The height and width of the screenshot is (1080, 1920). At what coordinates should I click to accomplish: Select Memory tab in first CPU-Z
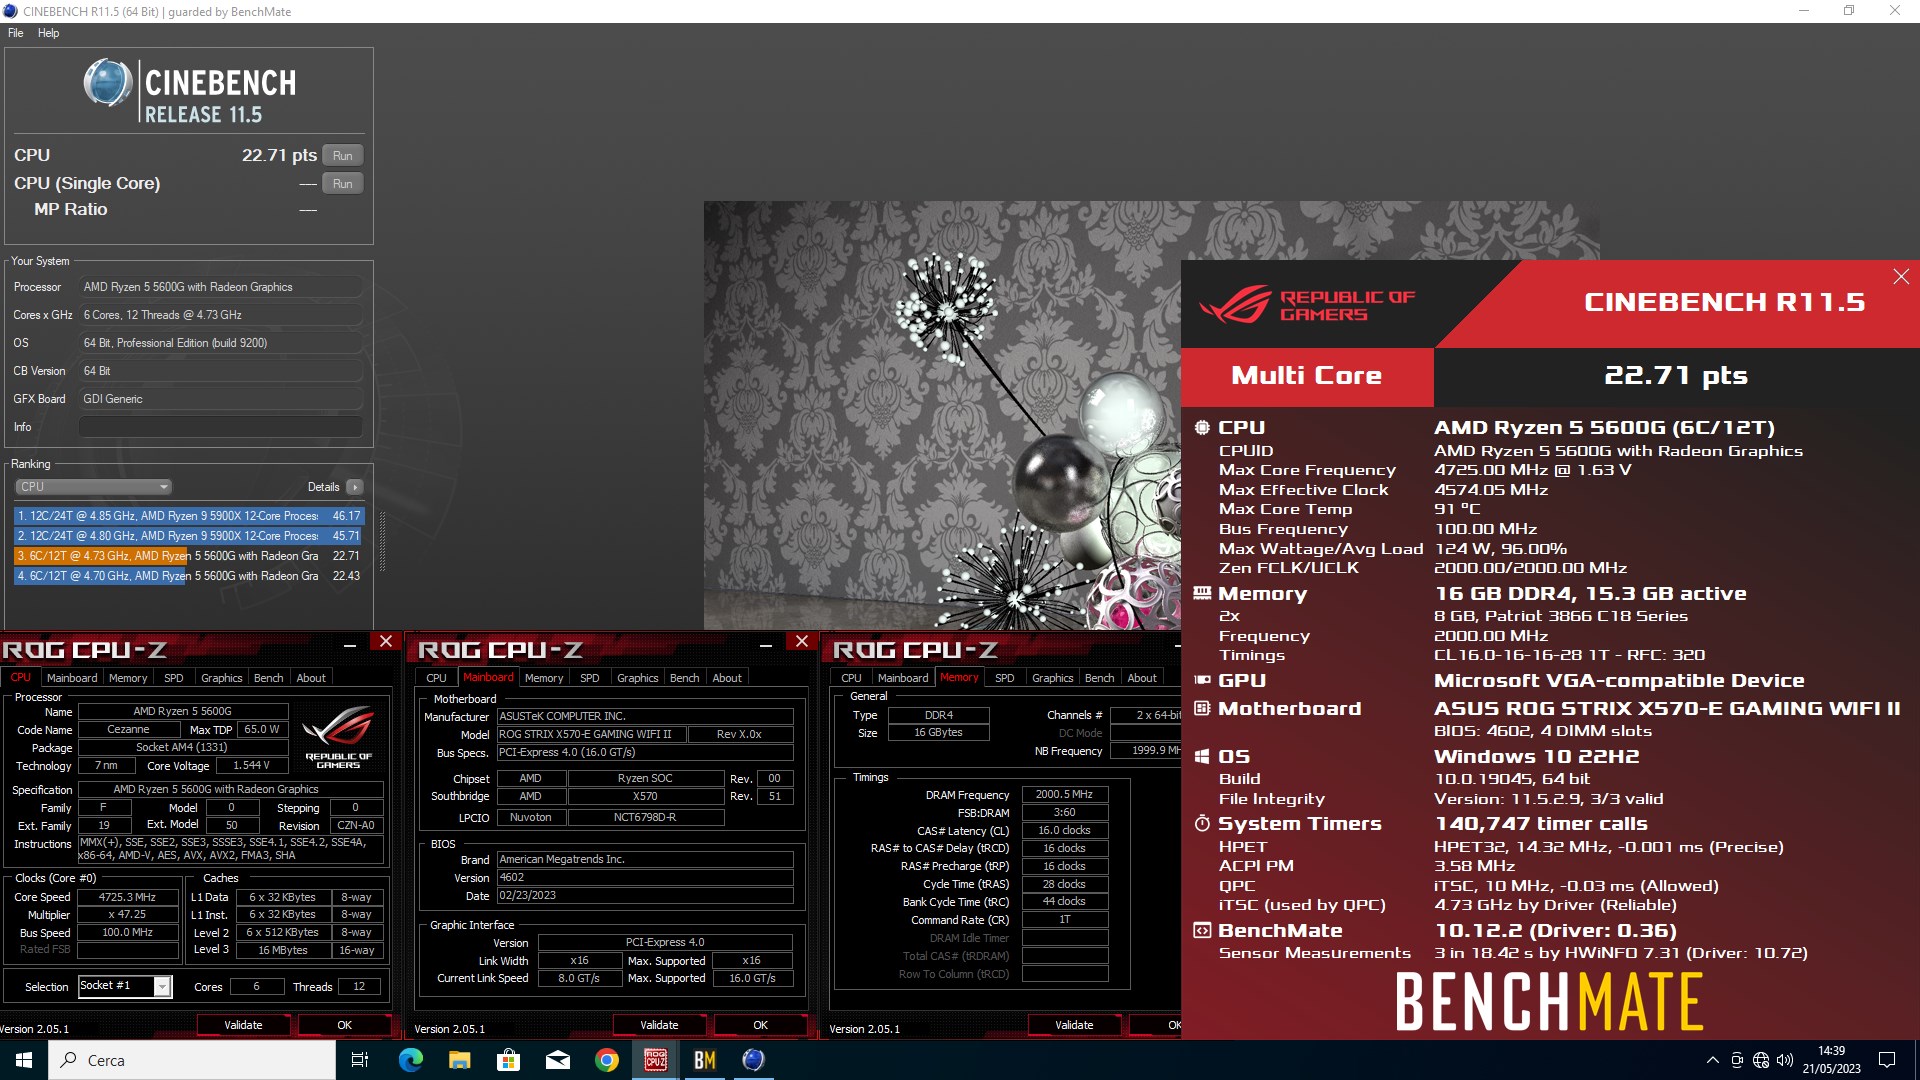click(128, 678)
